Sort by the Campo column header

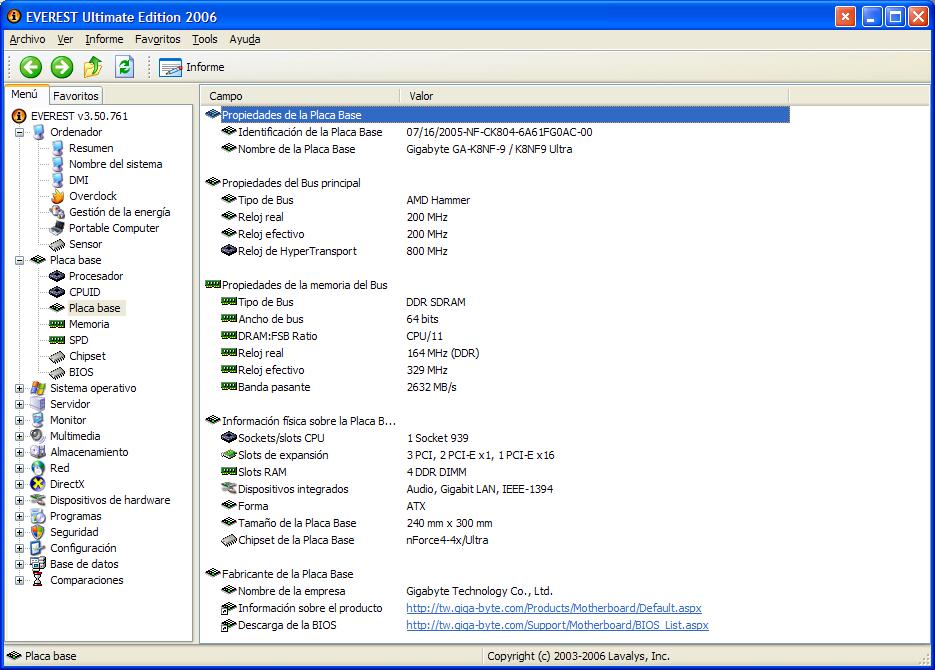(x=300, y=96)
